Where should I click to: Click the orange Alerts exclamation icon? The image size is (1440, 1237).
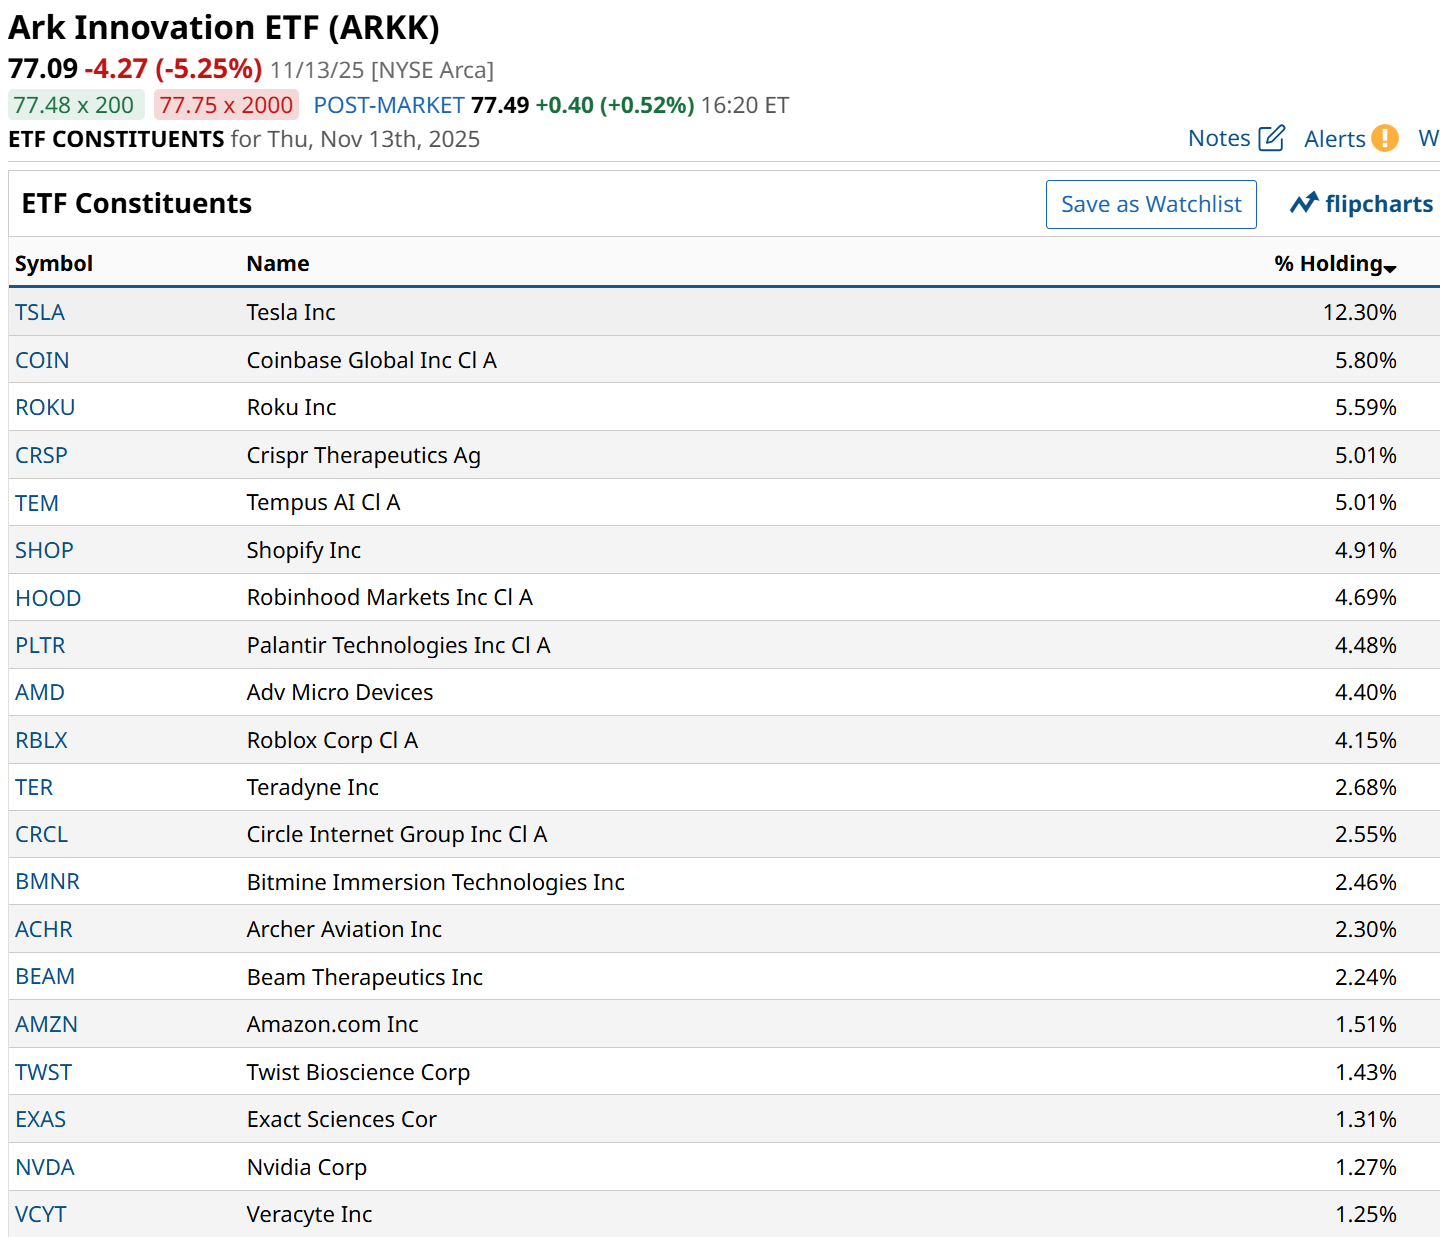point(1384,138)
